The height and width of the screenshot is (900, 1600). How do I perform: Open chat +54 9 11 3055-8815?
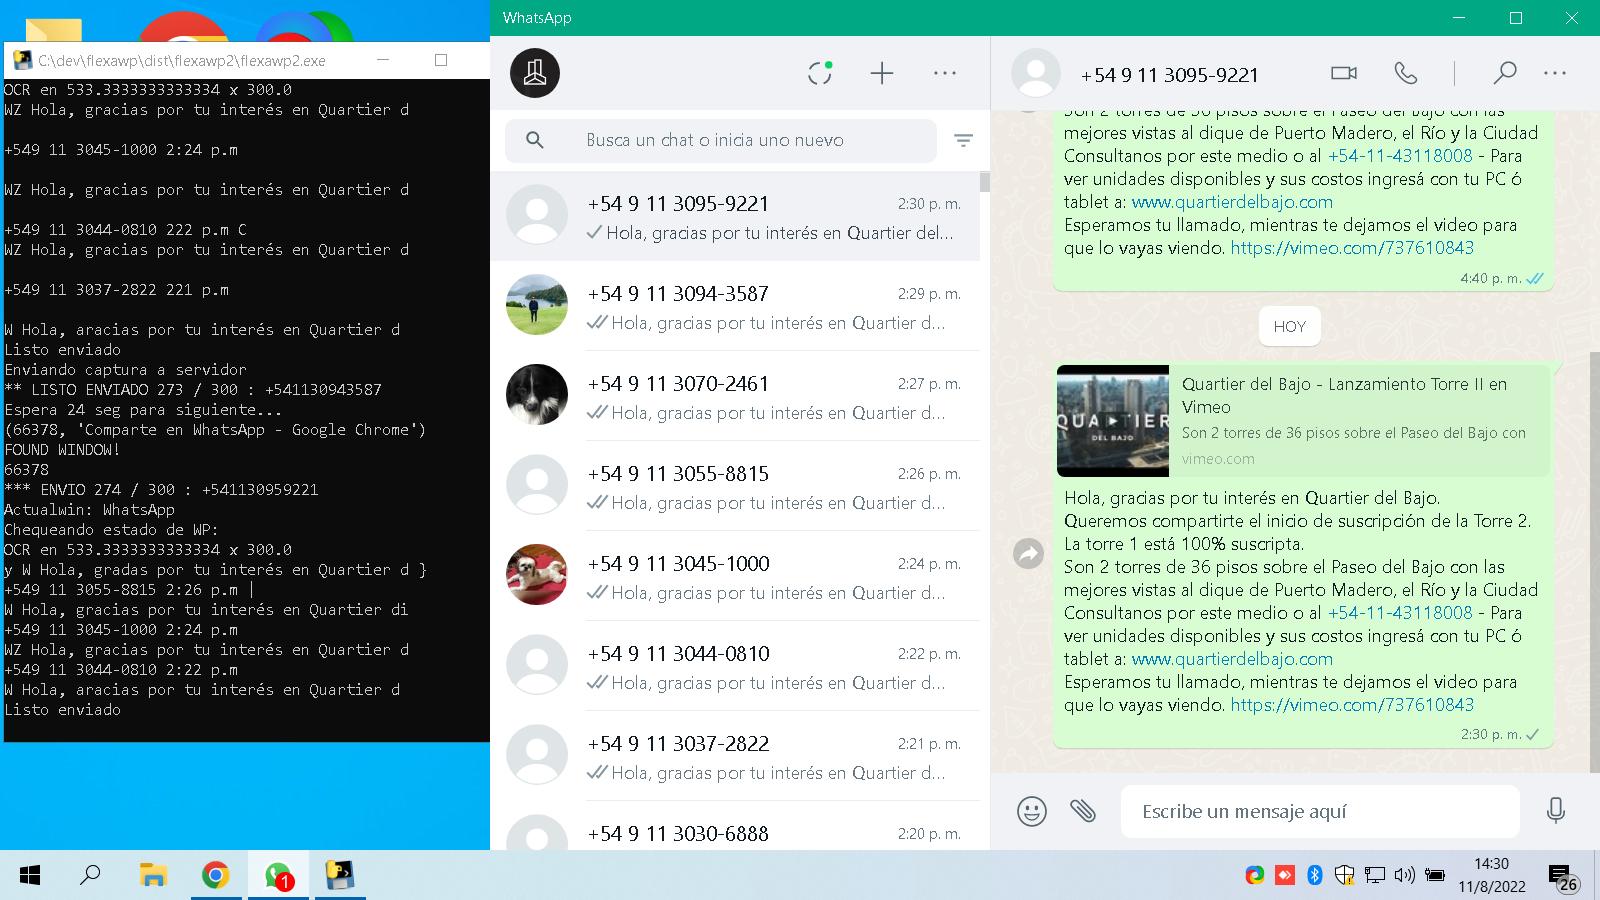tap(735, 486)
